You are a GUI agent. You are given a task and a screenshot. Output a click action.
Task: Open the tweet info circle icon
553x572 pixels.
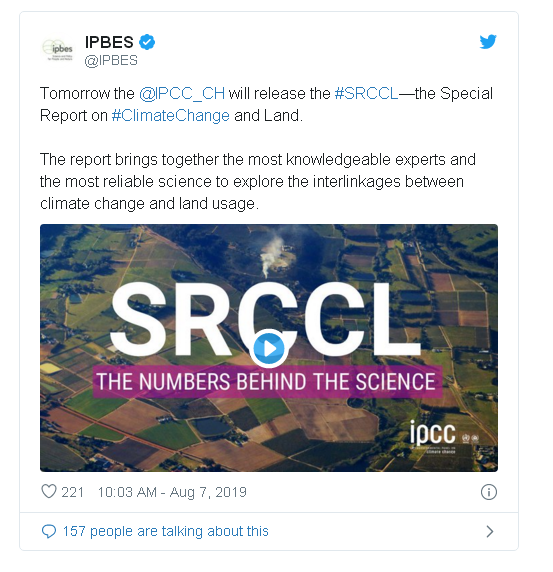click(488, 492)
